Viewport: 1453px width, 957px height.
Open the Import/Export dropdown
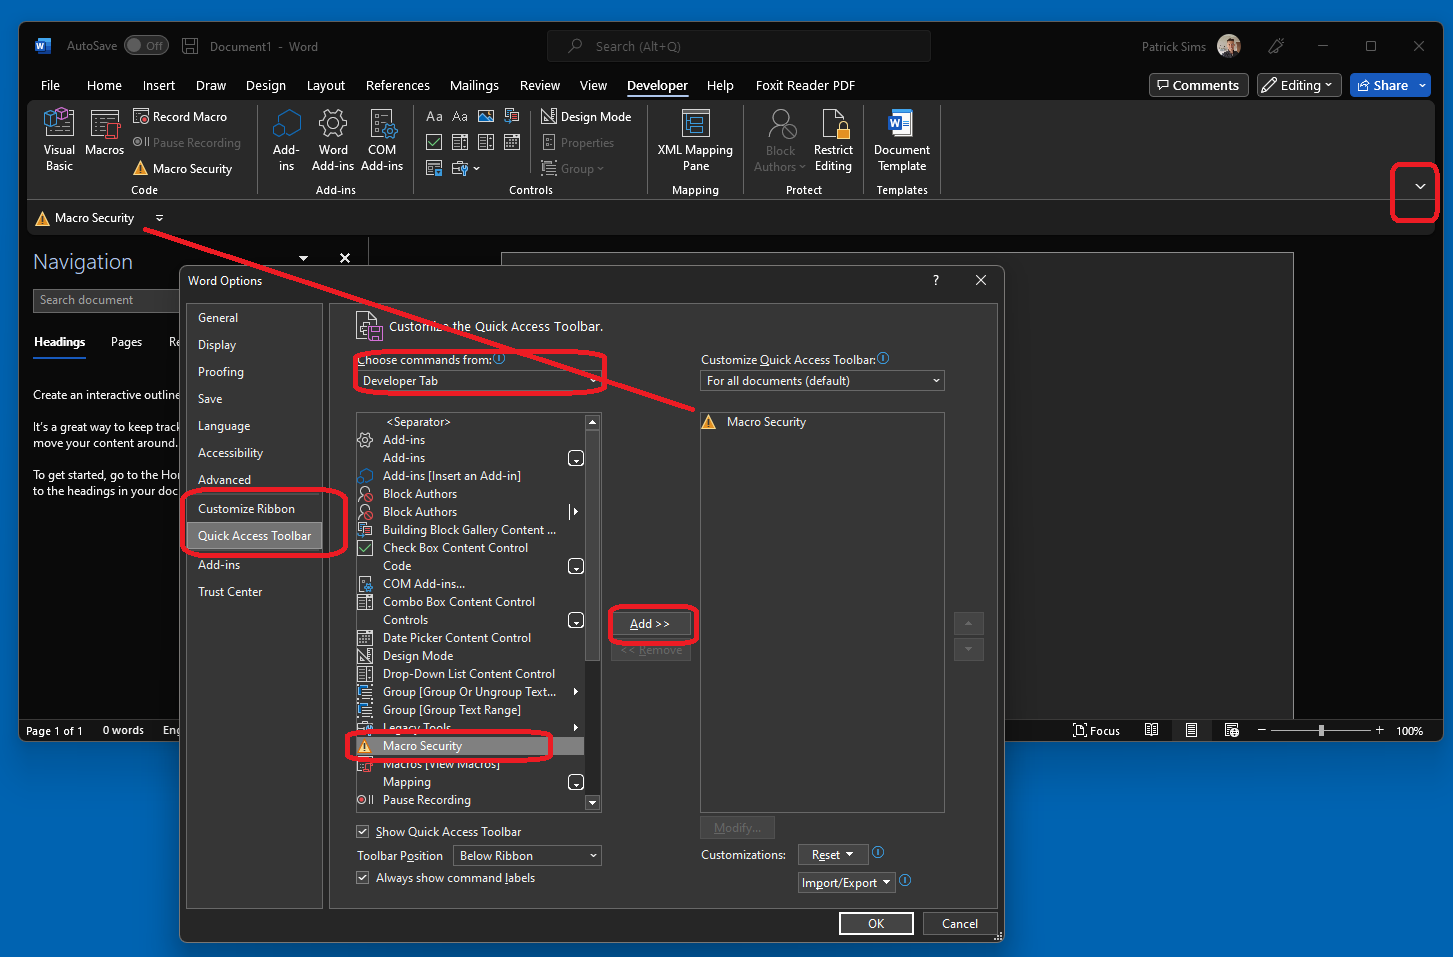coord(846,883)
